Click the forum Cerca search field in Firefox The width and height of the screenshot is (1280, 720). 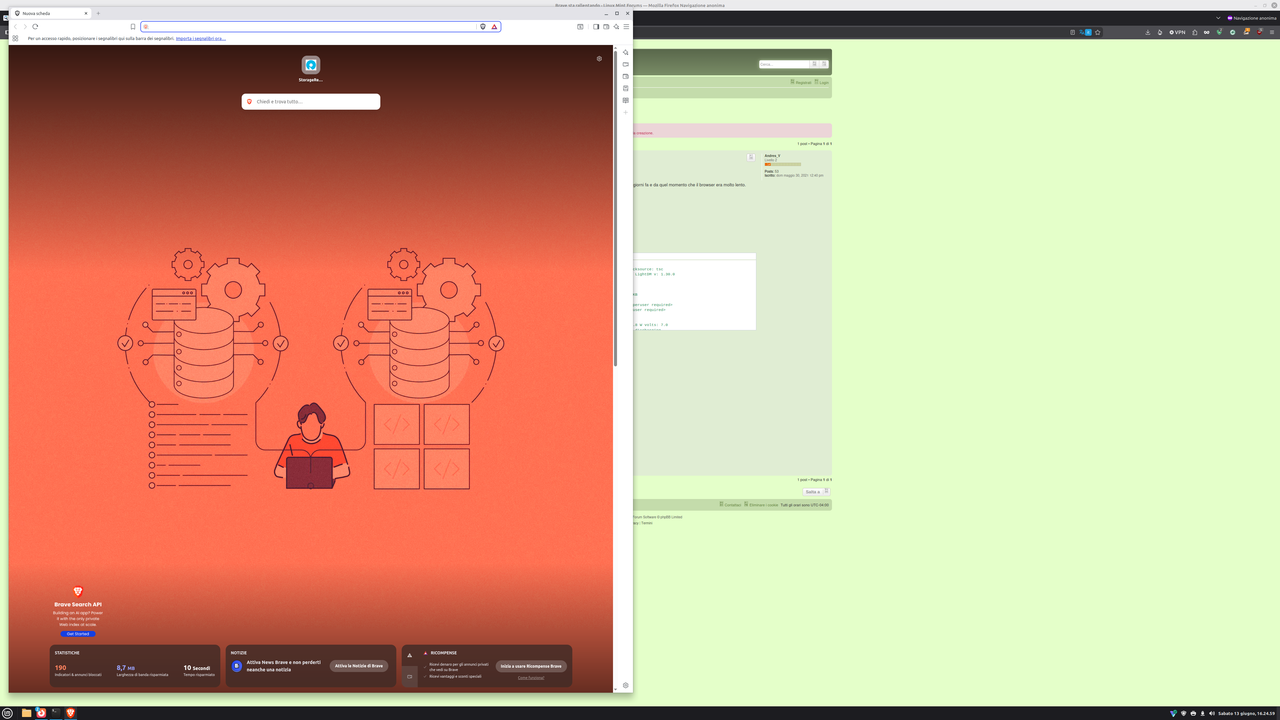(784, 64)
